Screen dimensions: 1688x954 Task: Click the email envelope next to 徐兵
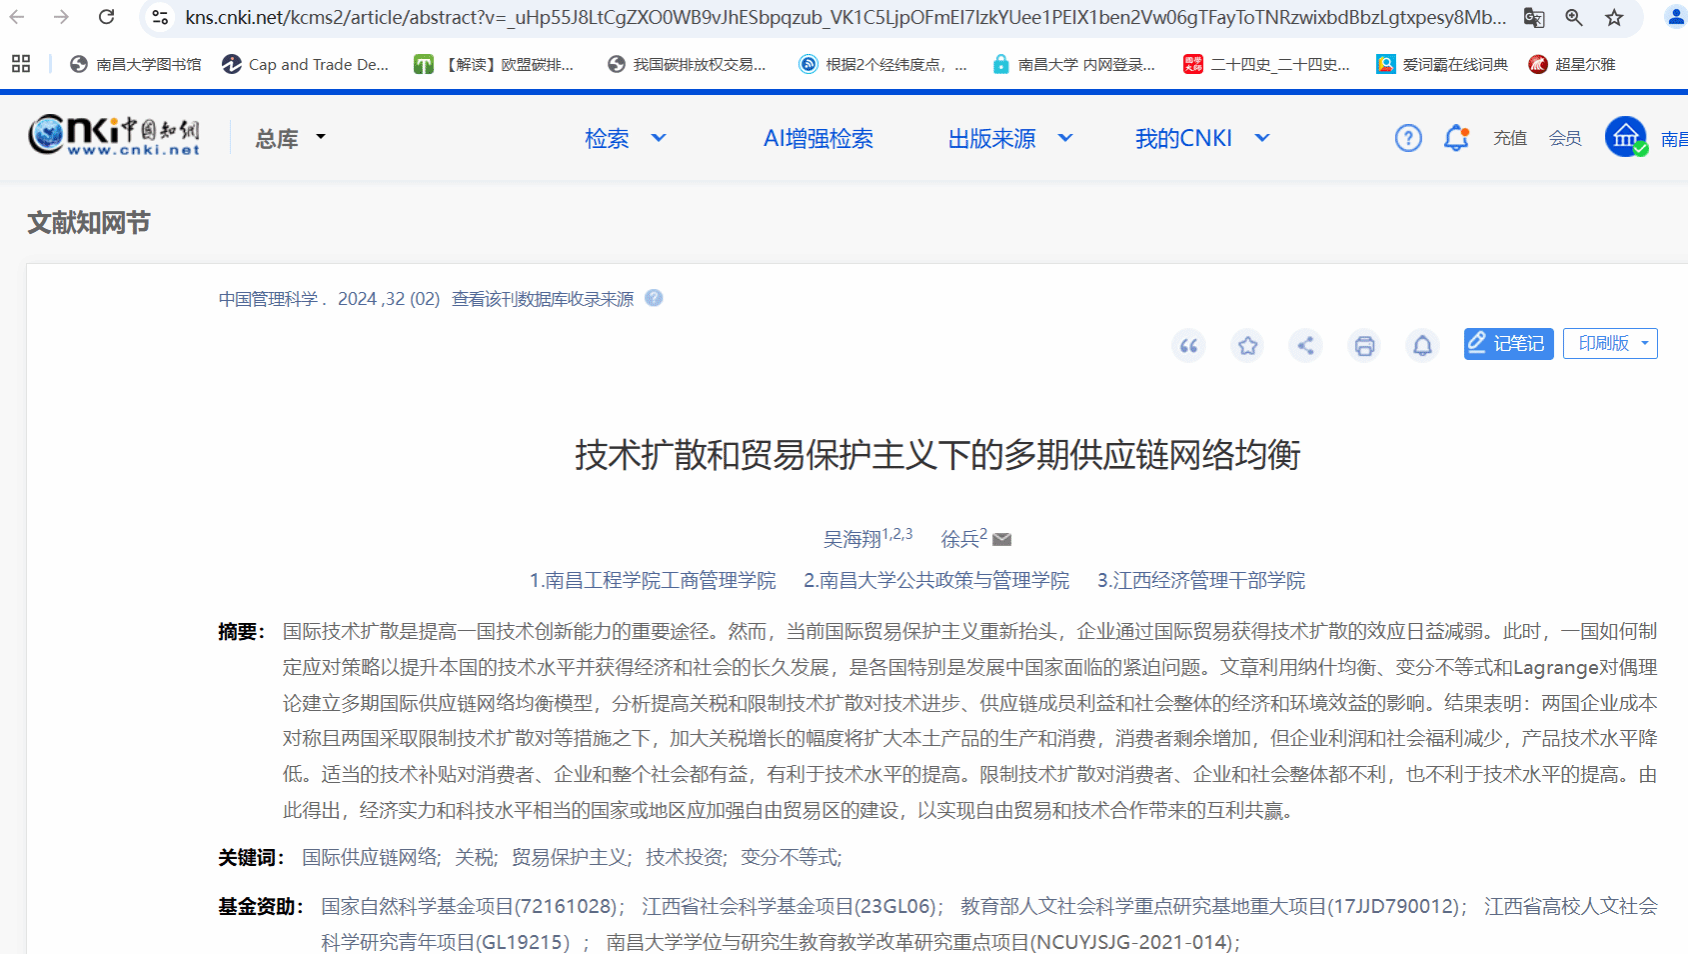click(1002, 540)
